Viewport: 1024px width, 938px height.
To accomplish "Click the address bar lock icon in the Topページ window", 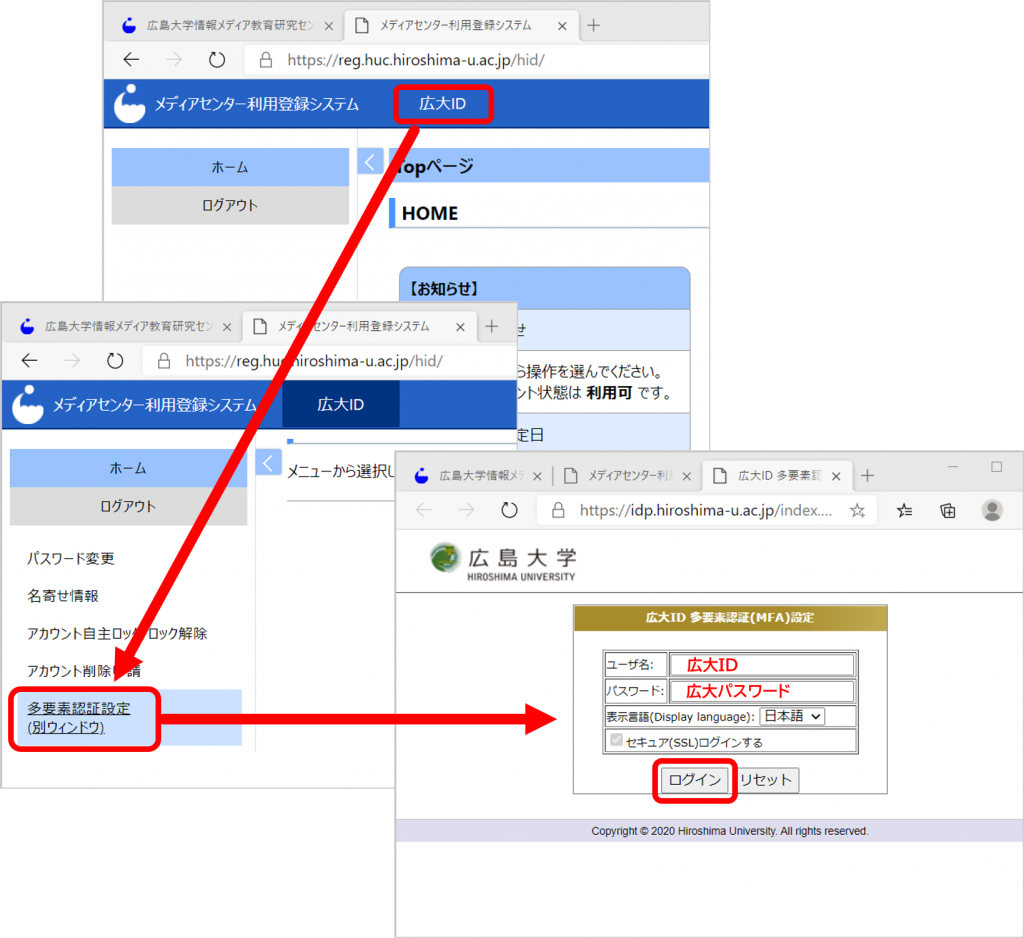I will pyautogui.click(x=266, y=60).
